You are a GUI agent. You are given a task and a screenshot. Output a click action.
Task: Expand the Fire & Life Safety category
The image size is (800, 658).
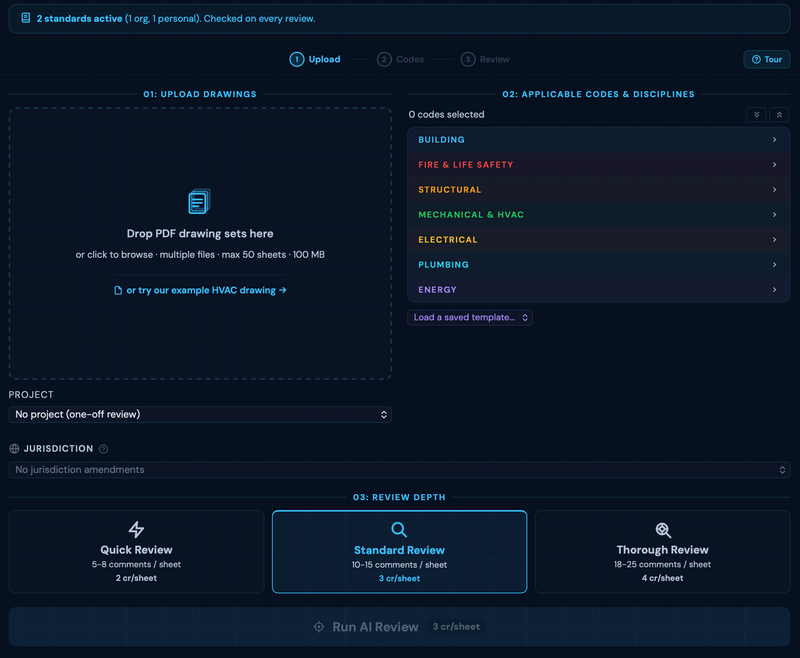[598, 165]
